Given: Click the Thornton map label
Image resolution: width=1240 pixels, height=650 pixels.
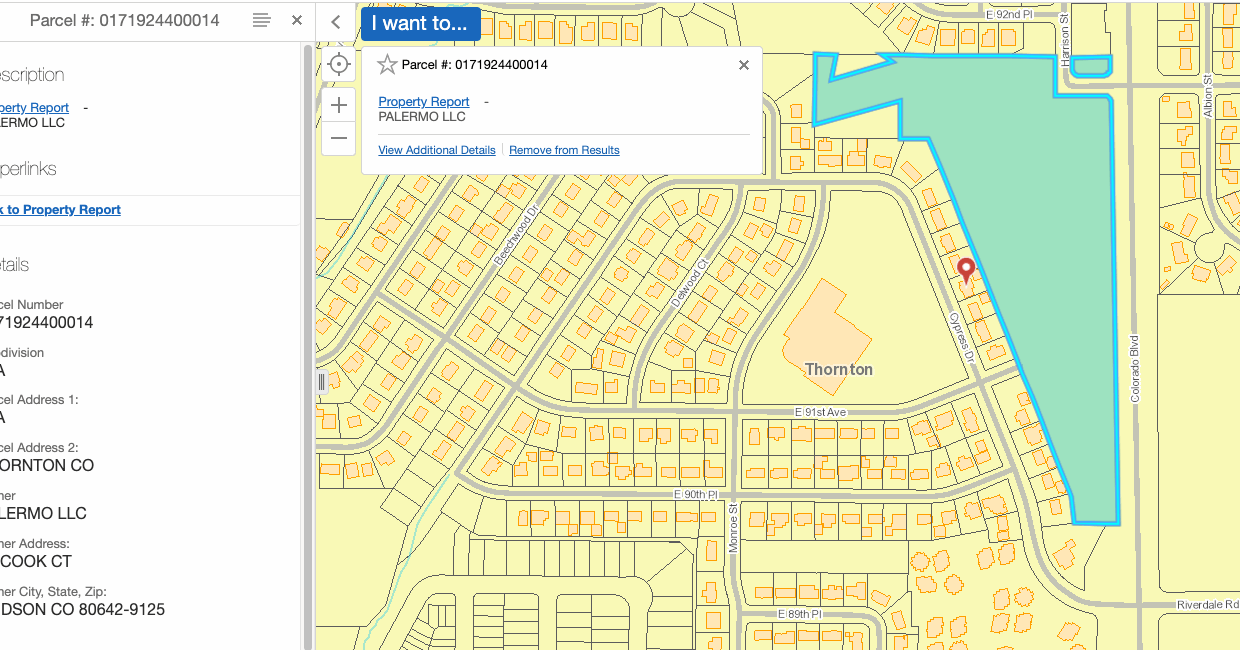Looking at the screenshot, I should pos(839,369).
